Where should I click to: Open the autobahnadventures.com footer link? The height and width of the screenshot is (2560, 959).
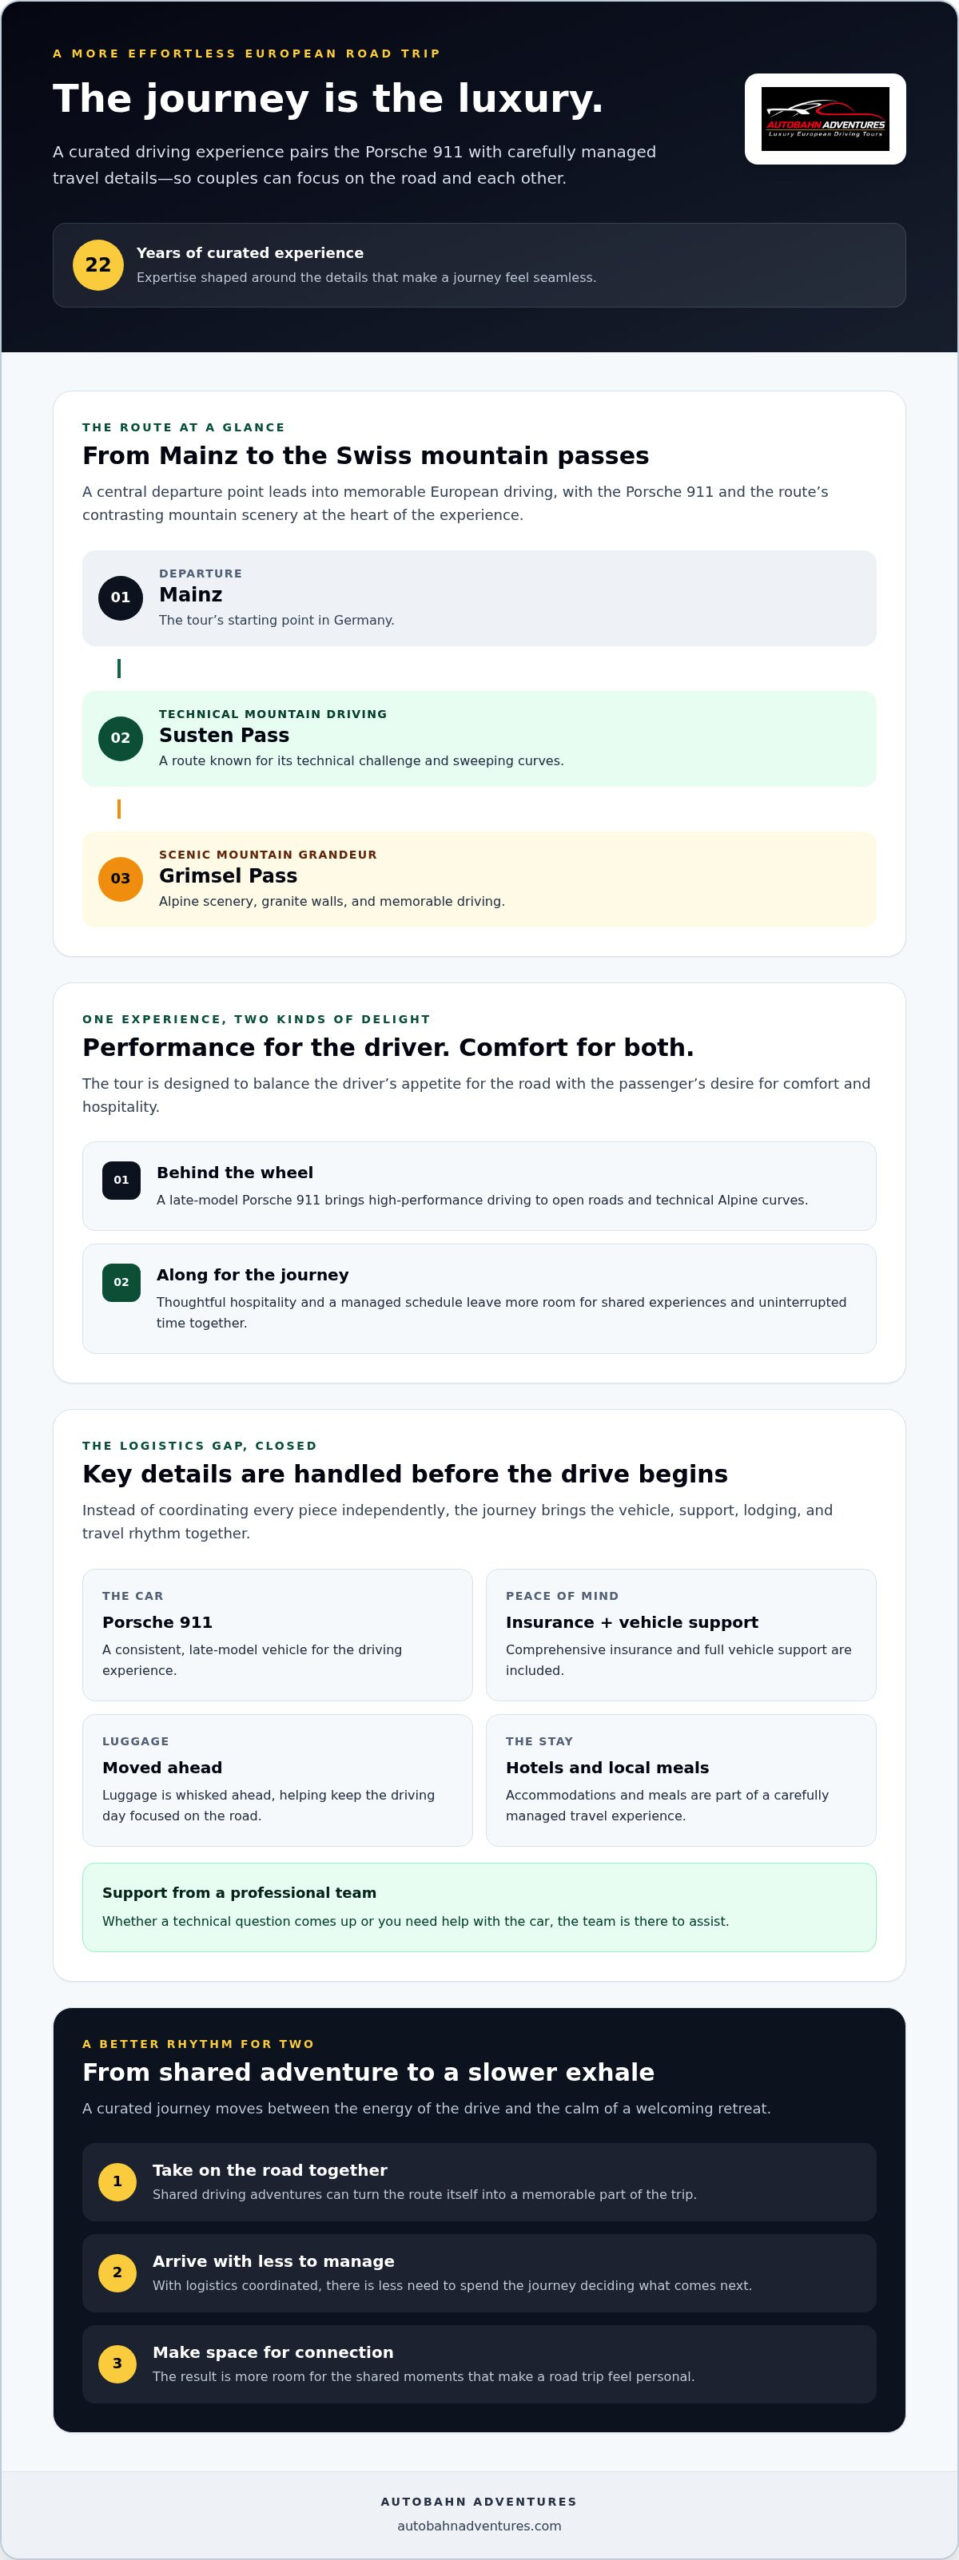click(479, 2526)
